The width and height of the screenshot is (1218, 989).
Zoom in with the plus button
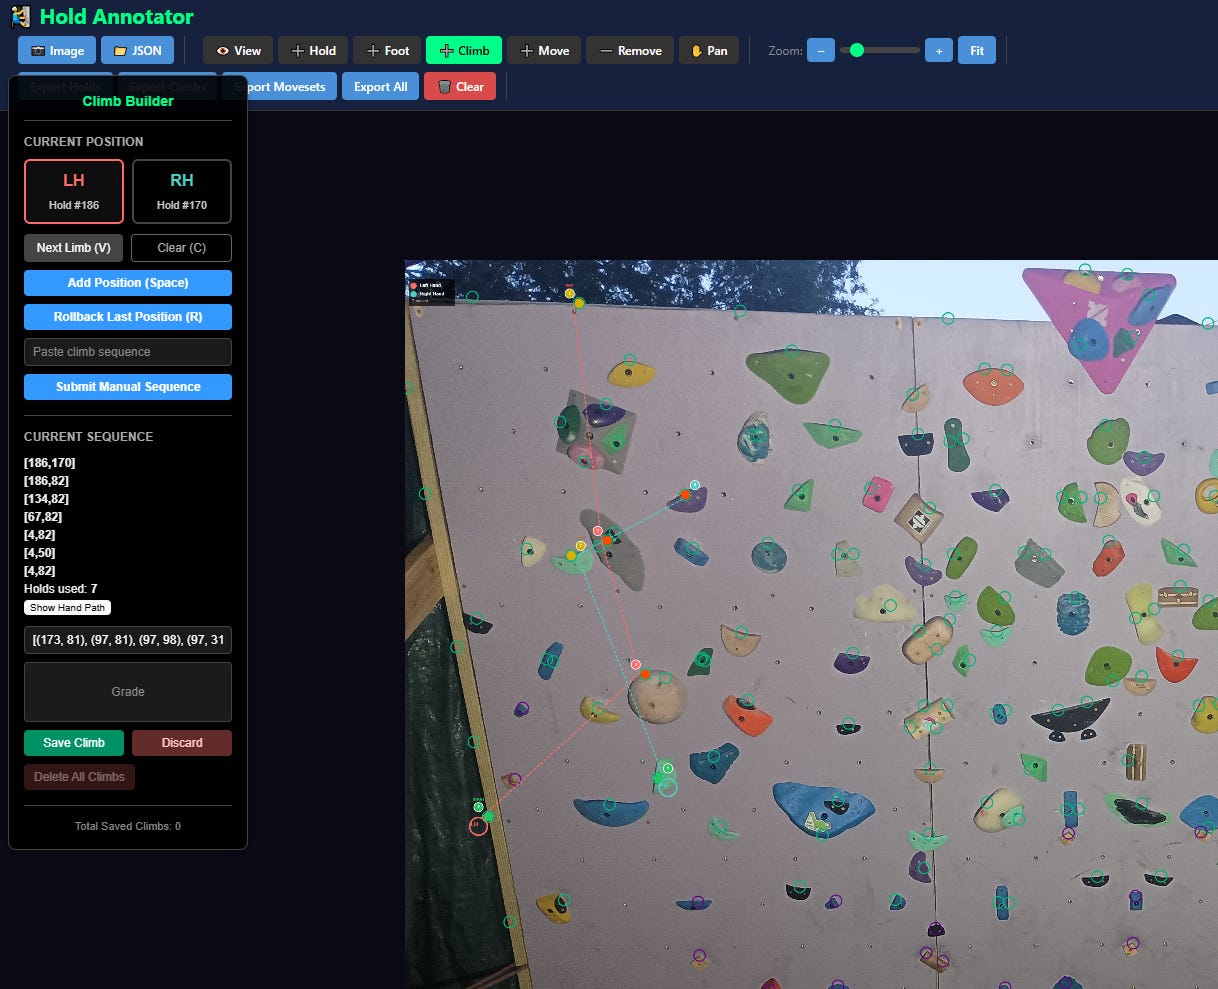(939, 50)
